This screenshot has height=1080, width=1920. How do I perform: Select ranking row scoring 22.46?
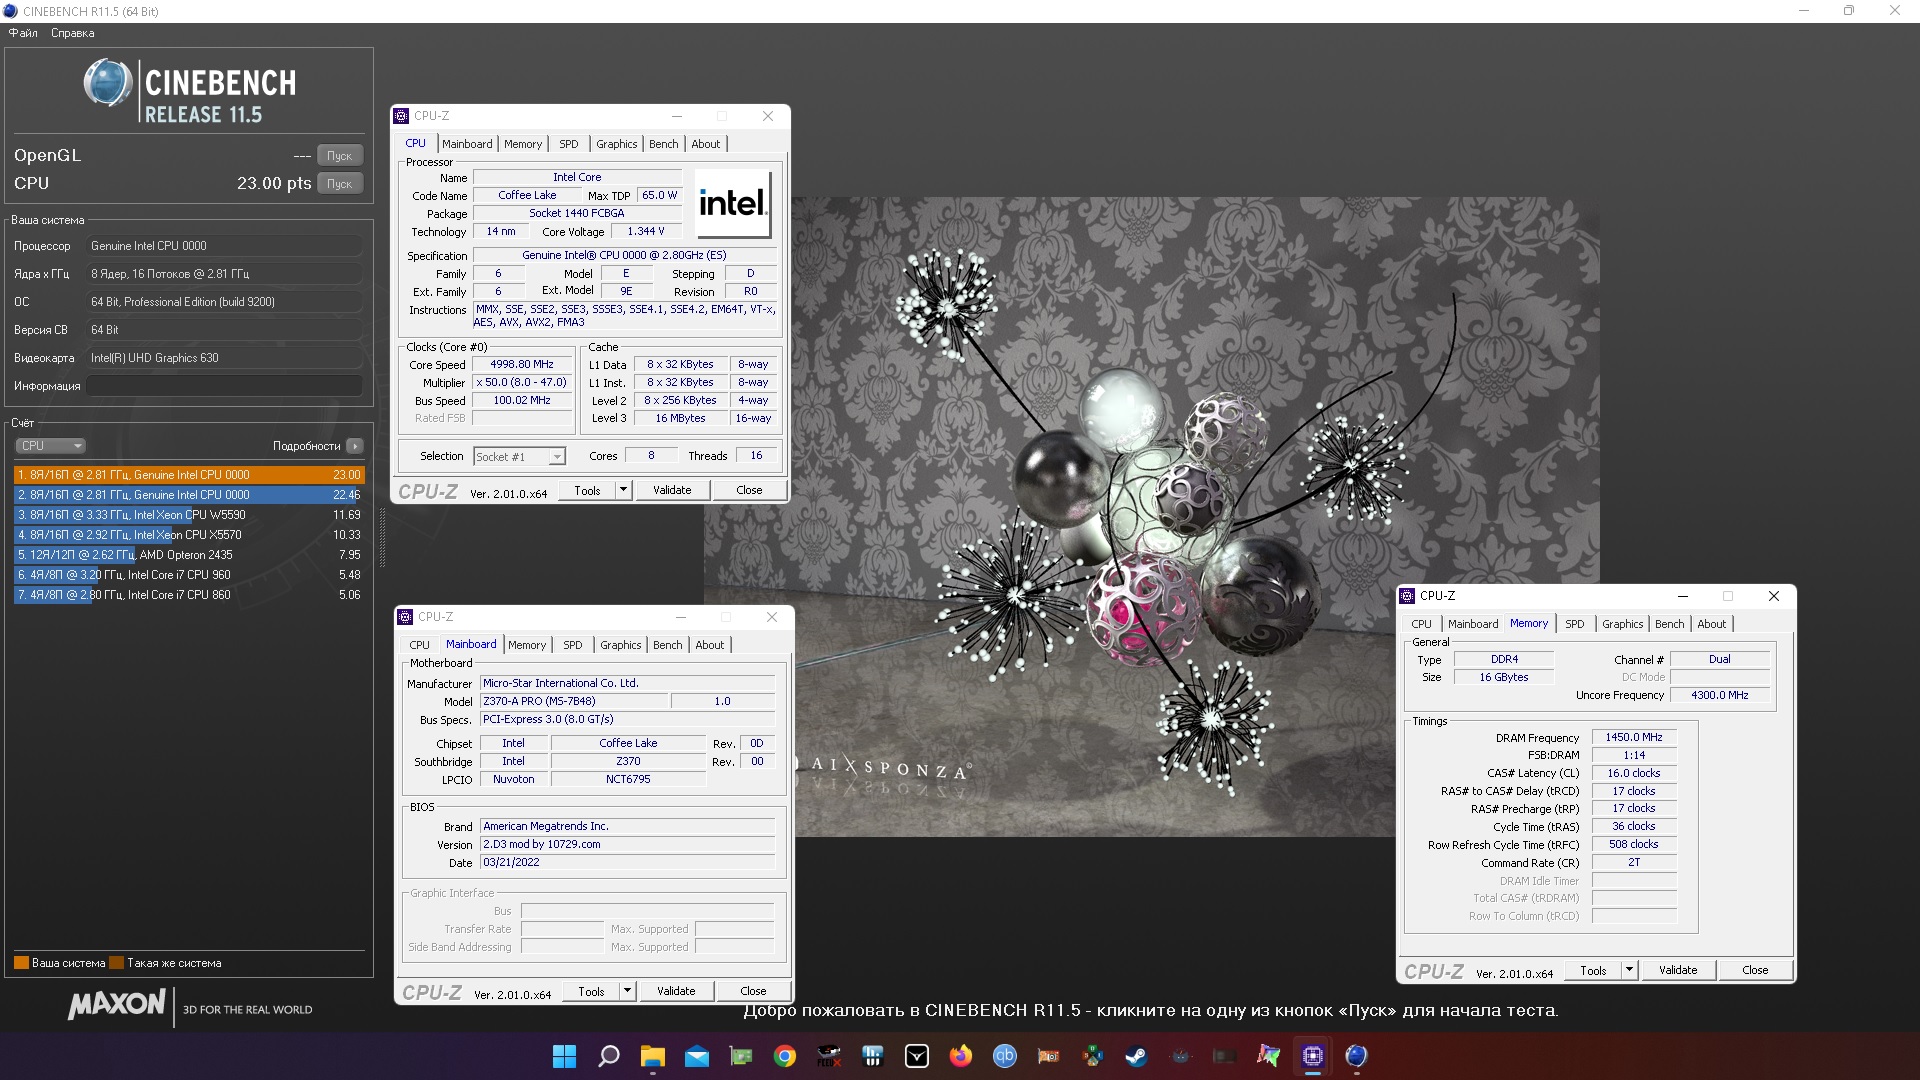point(189,495)
